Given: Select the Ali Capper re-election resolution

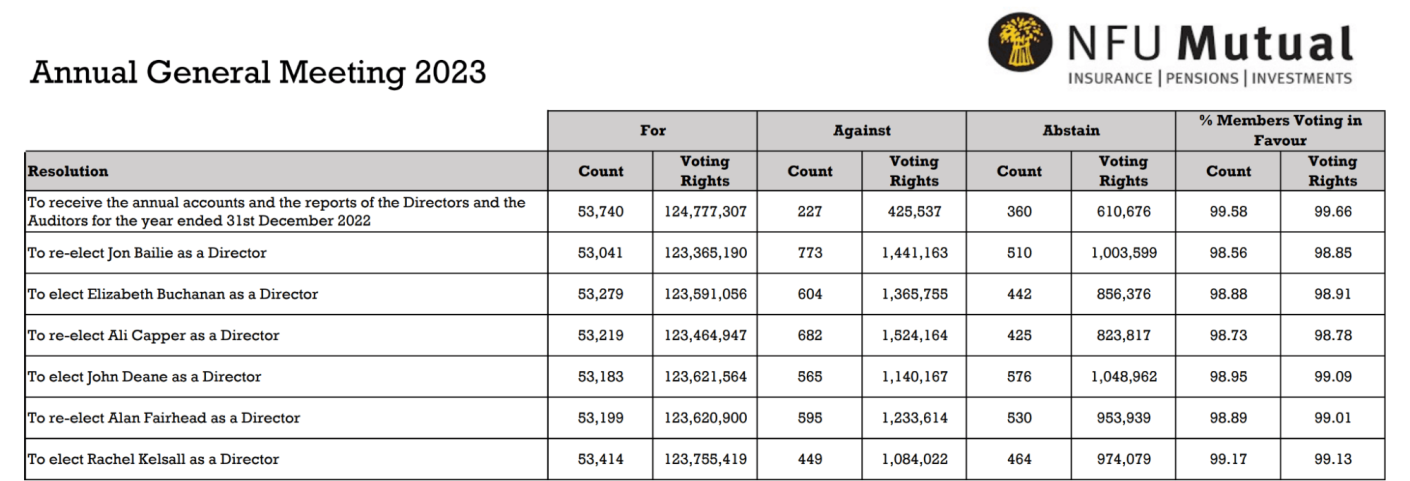Looking at the screenshot, I should pos(153,335).
